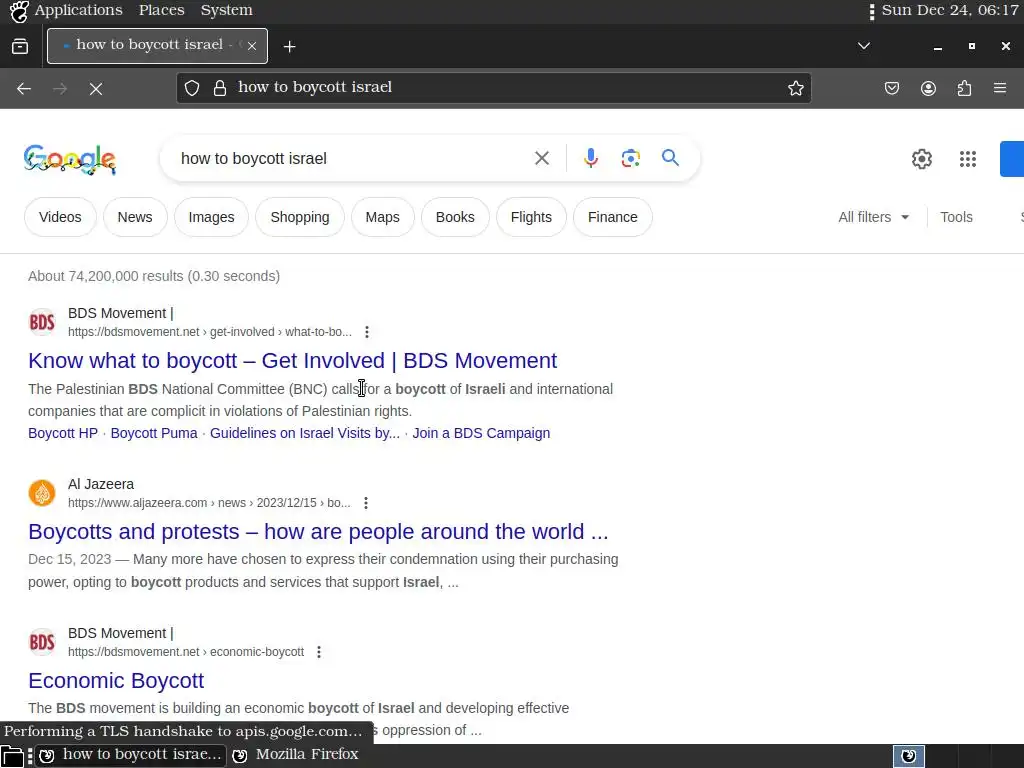Open 'Know what to boycott' result
Image resolution: width=1024 pixels, height=768 pixels.
click(293, 360)
